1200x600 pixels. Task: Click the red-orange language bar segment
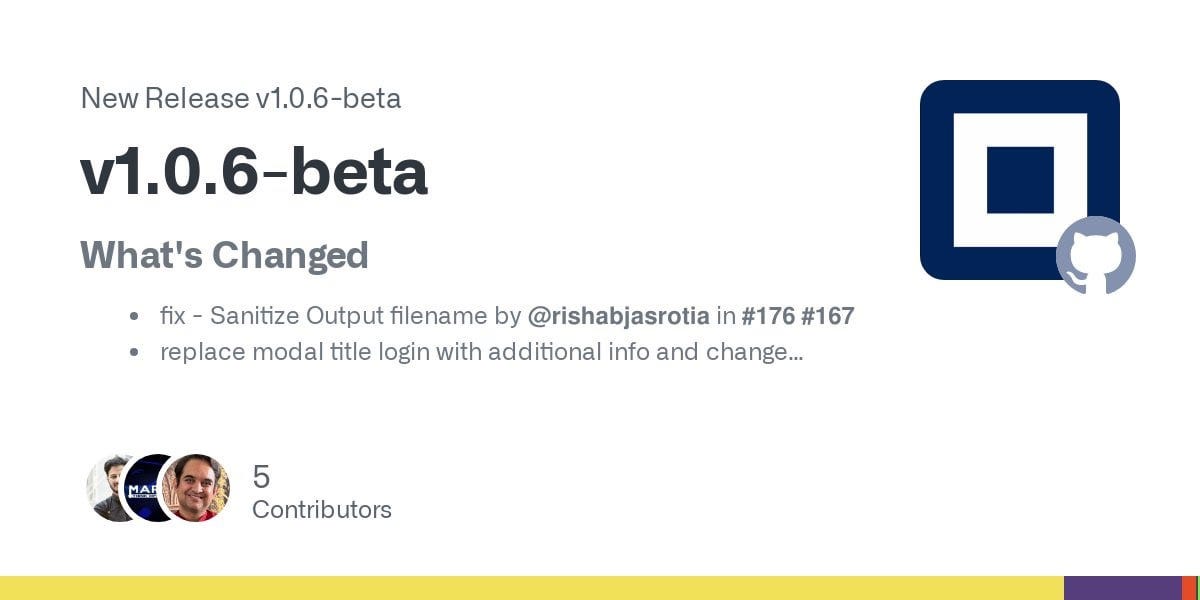point(1190,588)
